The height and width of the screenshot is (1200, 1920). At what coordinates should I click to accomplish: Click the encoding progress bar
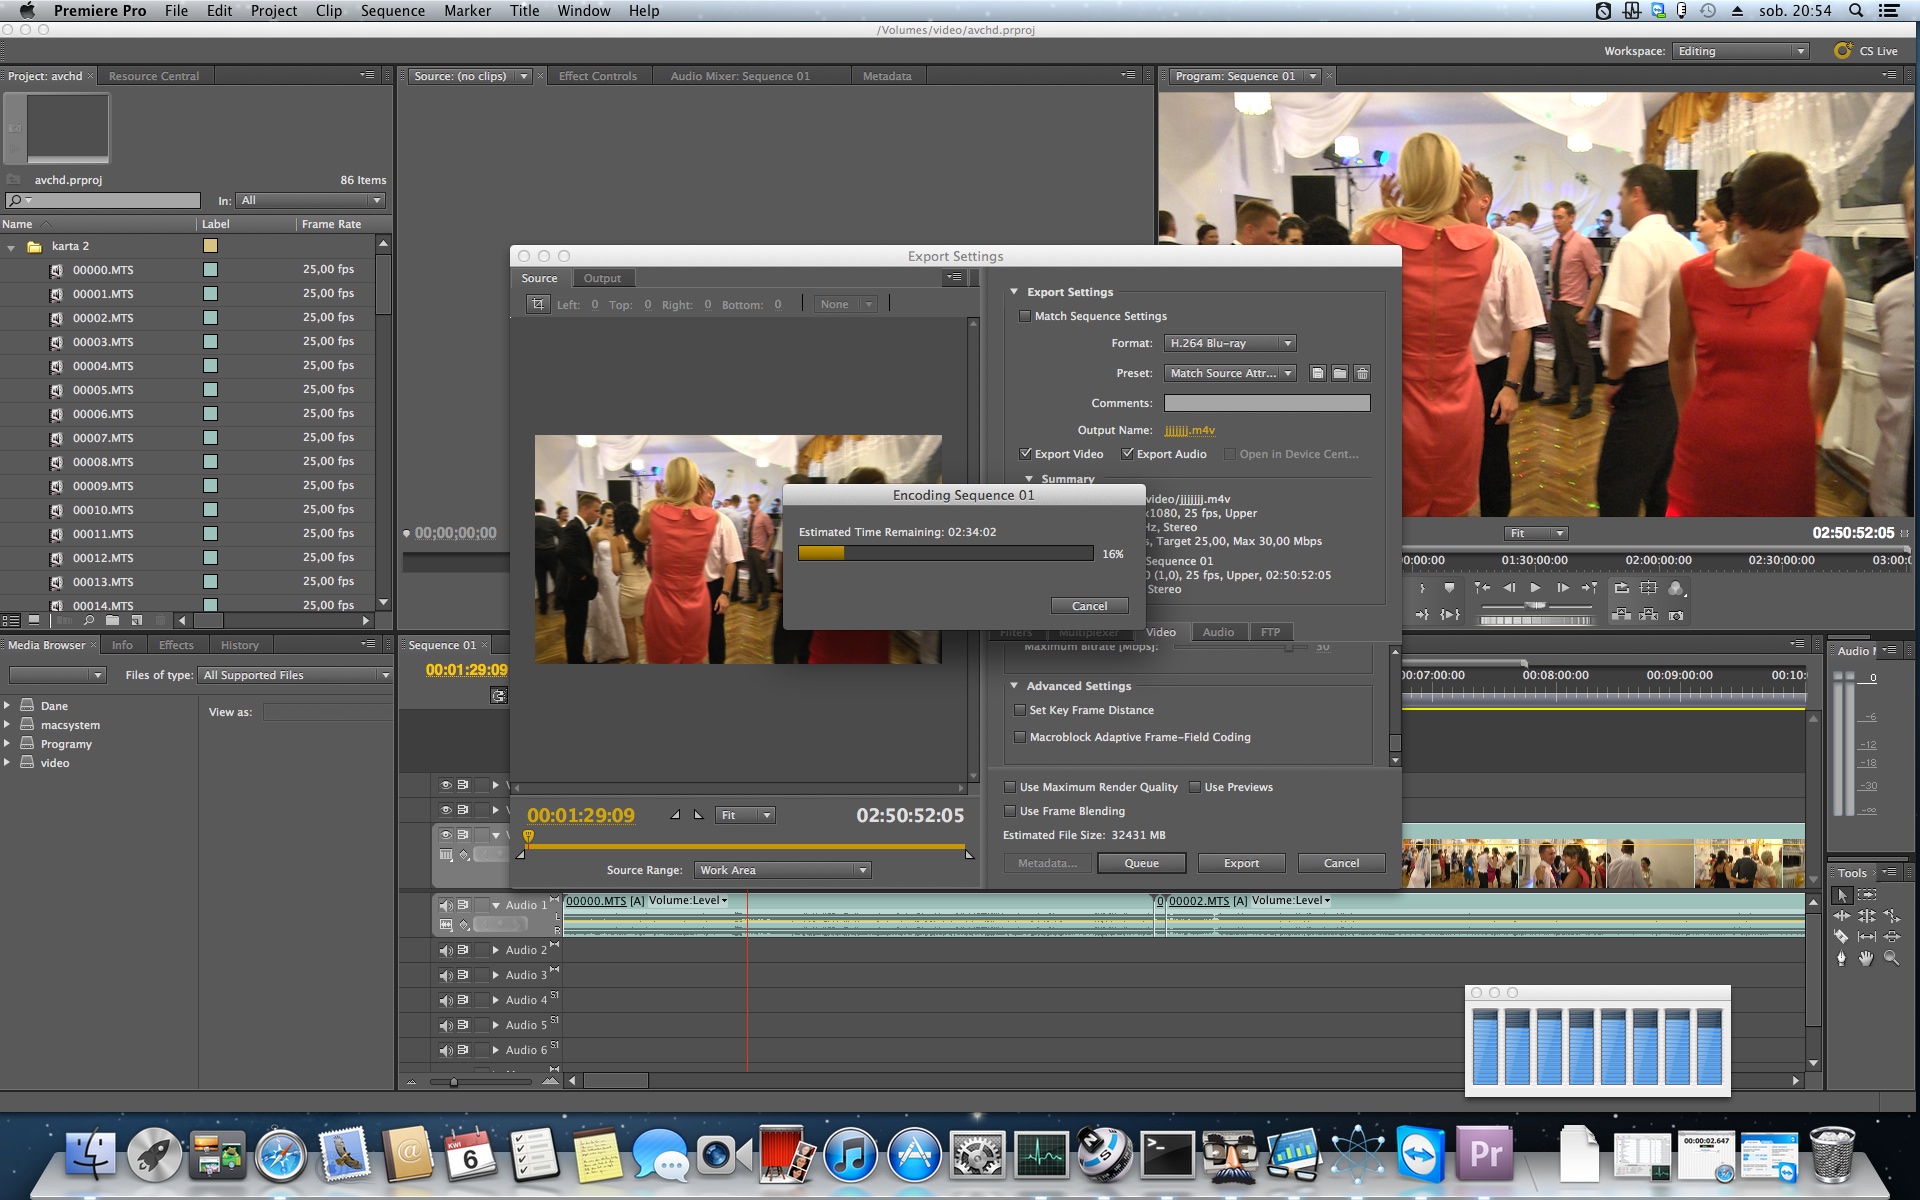coord(945,553)
